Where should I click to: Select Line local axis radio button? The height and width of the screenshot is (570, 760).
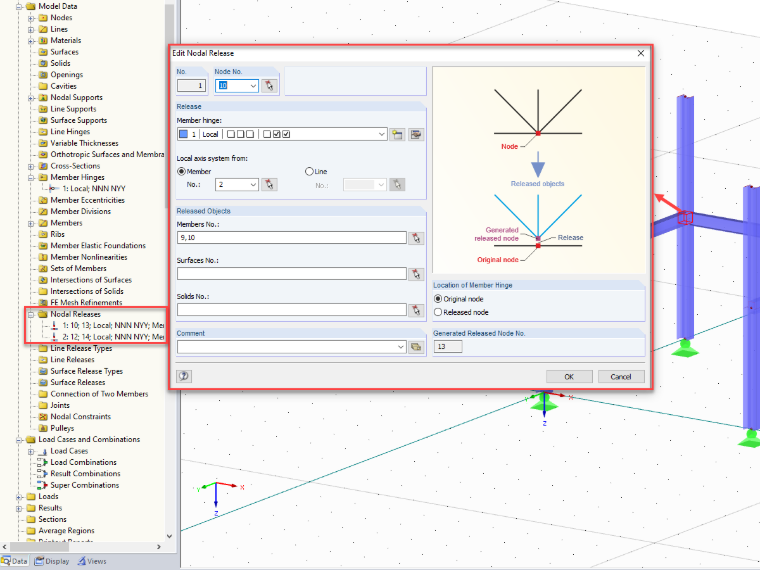point(309,172)
